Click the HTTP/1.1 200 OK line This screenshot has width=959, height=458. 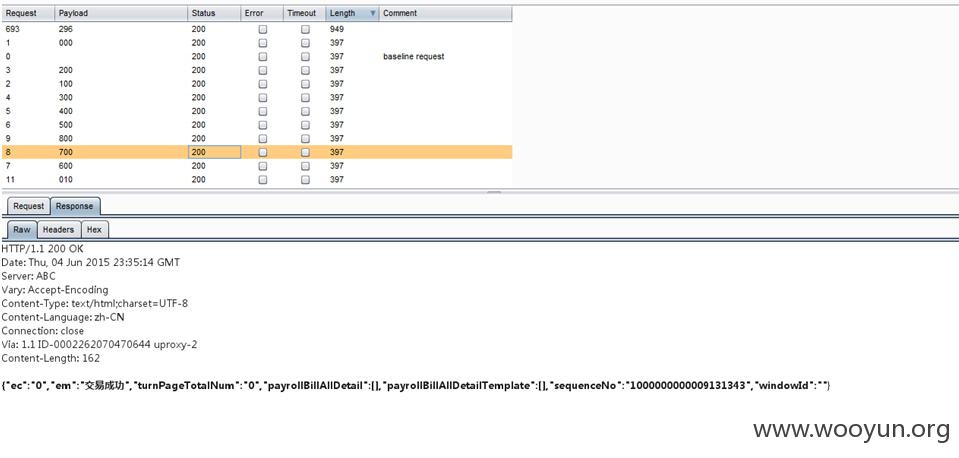(42, 249)
